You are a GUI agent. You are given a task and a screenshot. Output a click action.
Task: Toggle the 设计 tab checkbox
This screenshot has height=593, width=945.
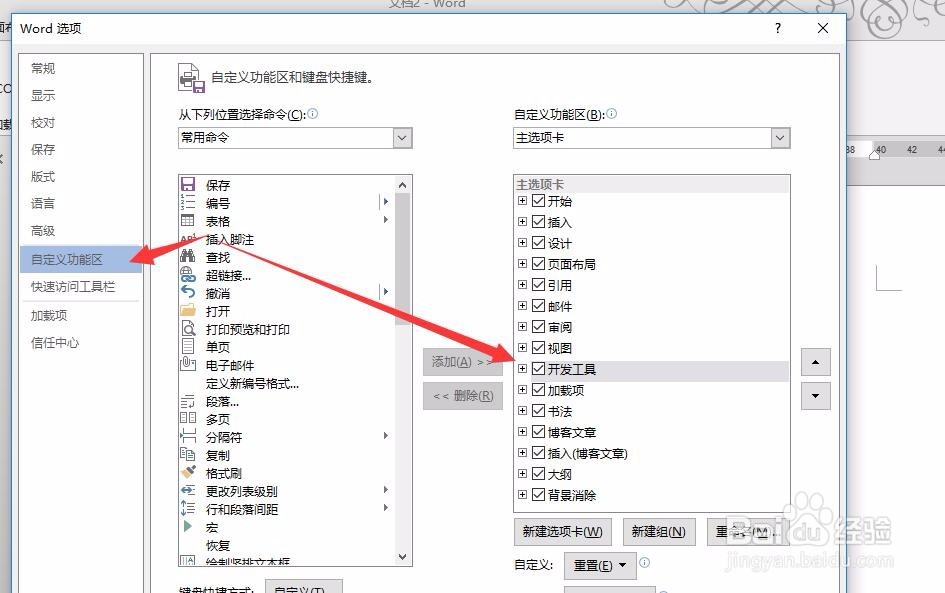click(538, 242)
